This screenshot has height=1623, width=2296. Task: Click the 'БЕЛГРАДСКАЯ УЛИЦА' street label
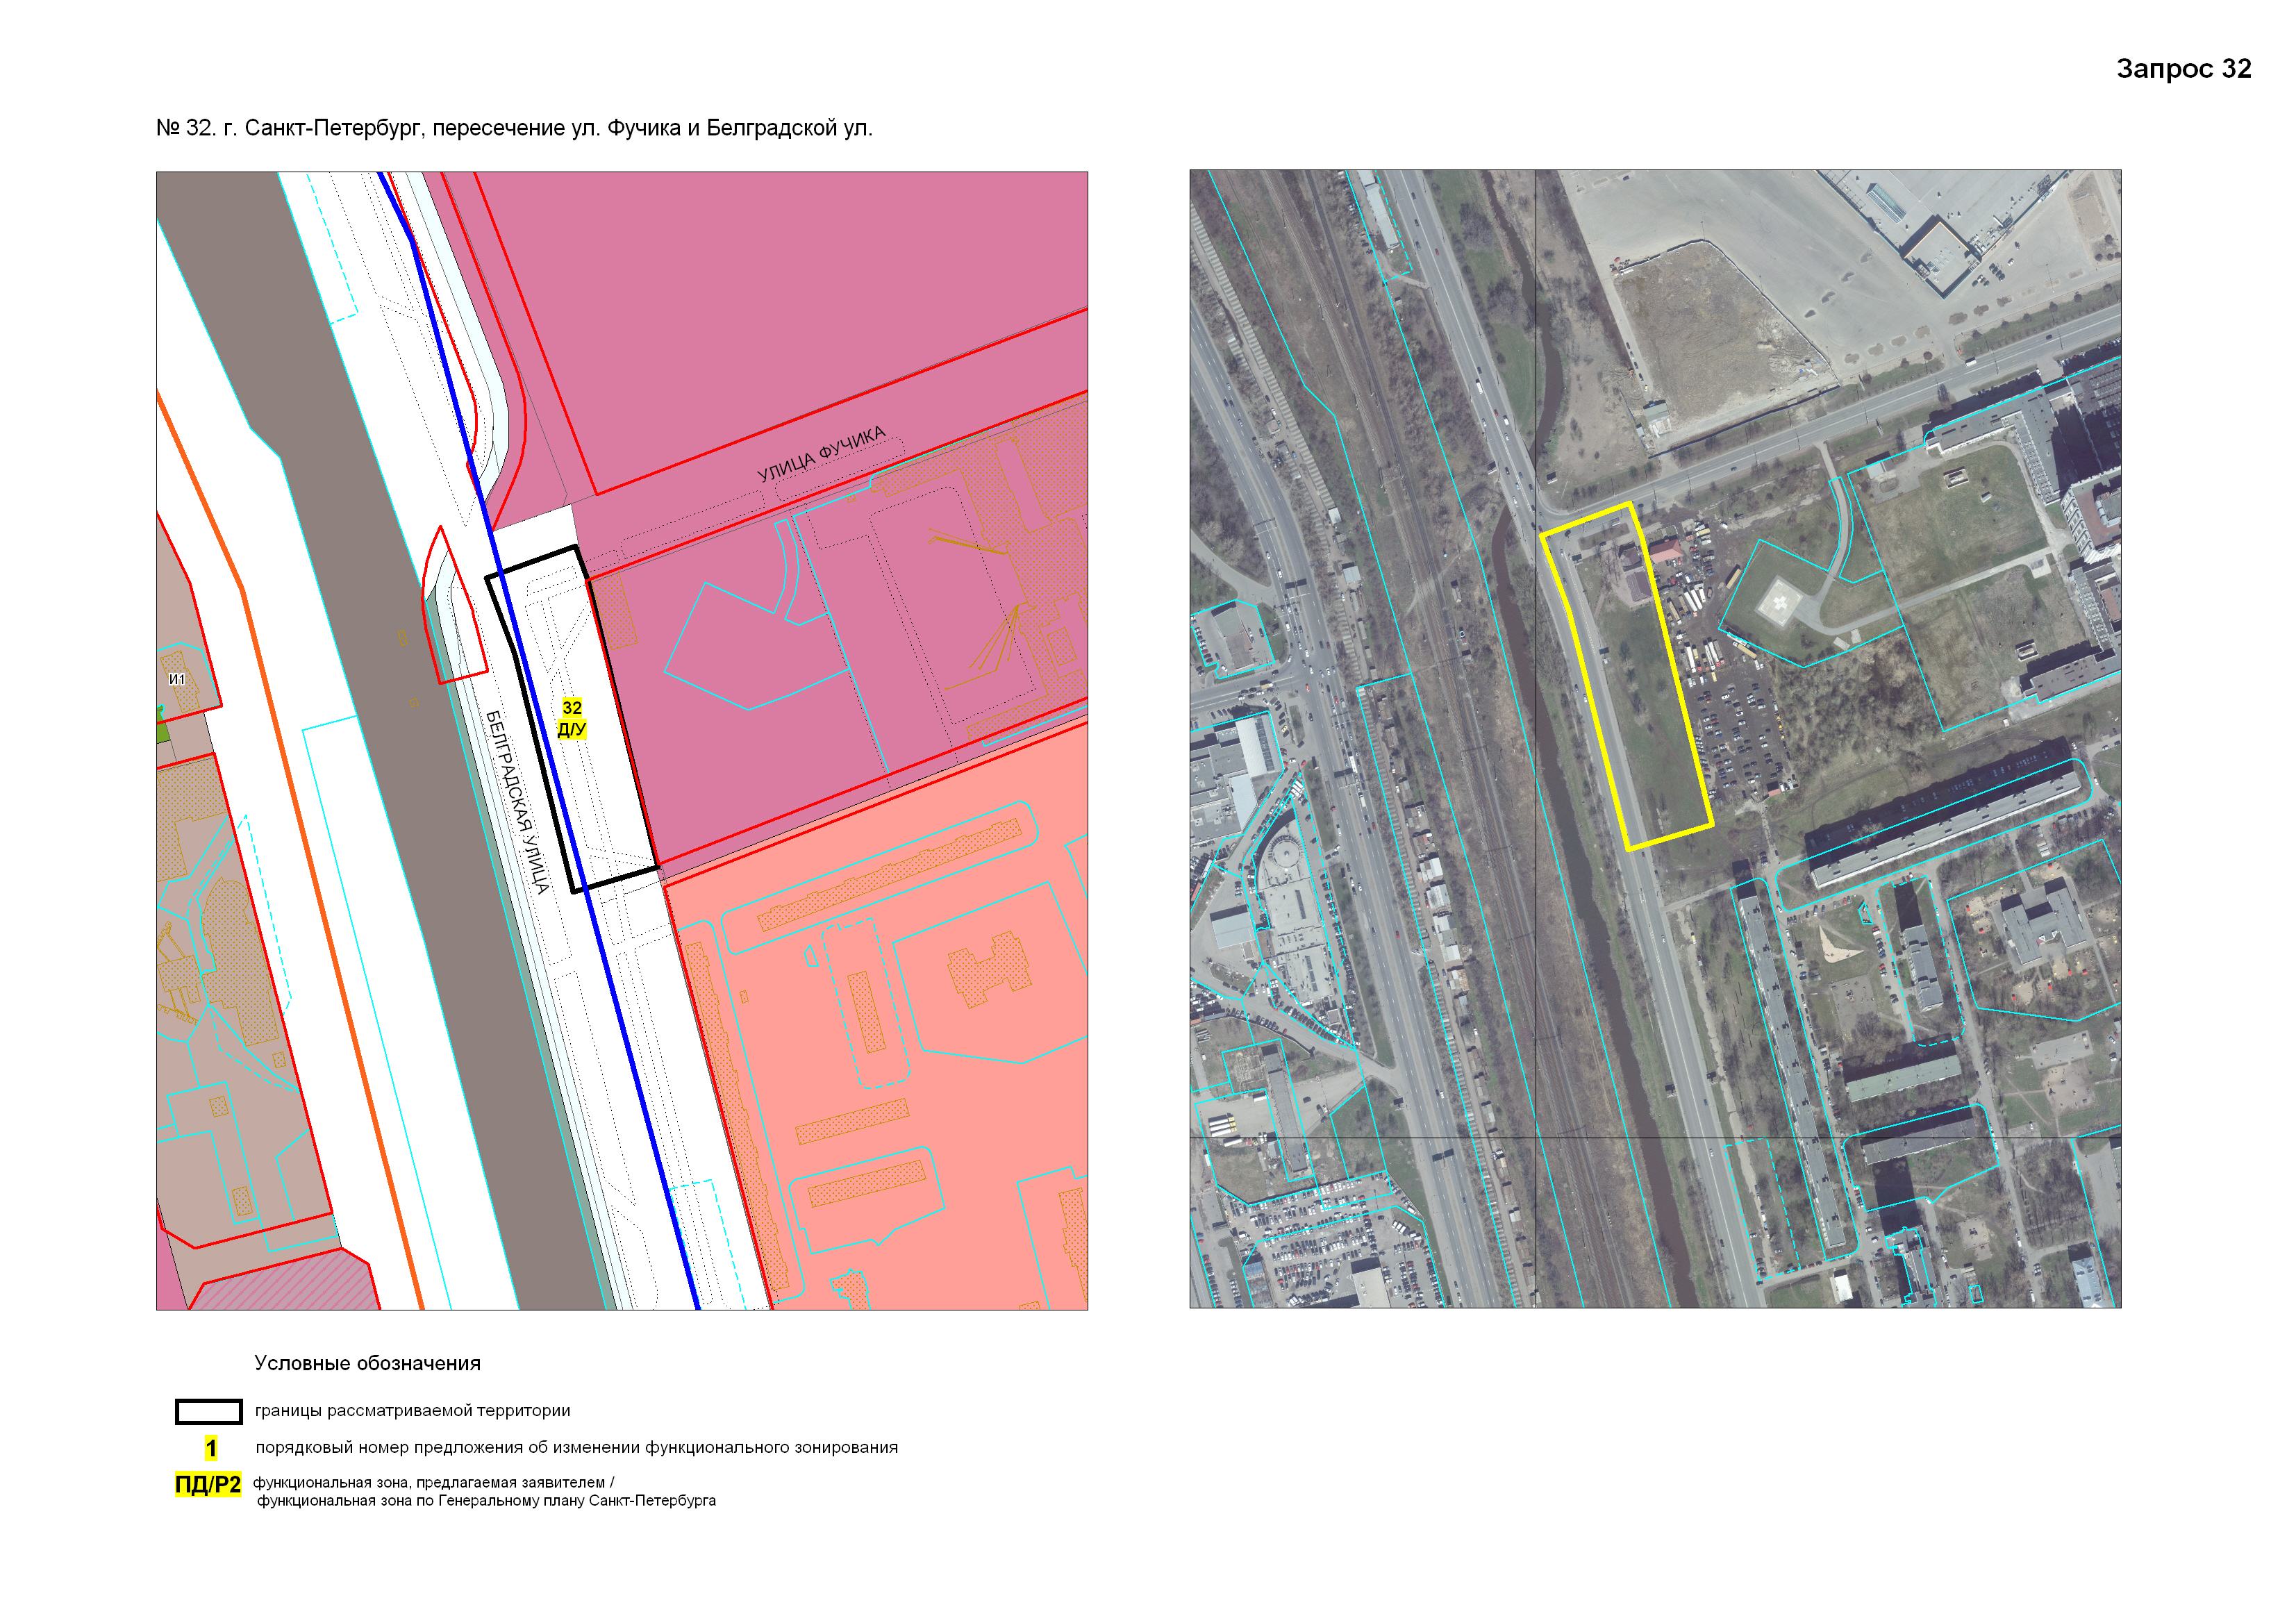point(517,802)
